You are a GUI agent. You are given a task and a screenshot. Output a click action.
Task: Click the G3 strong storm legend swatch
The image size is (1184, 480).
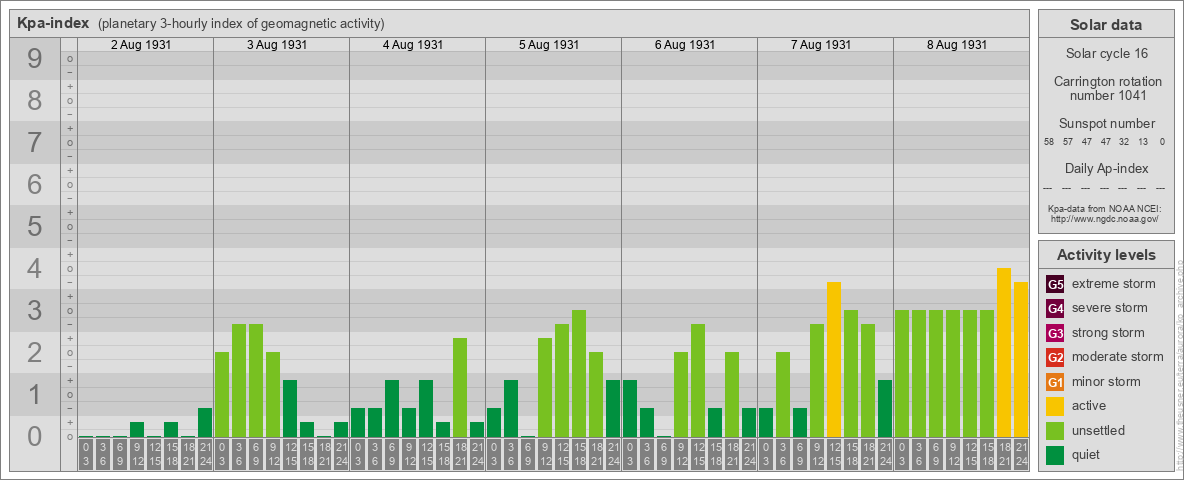point(1055,333)
